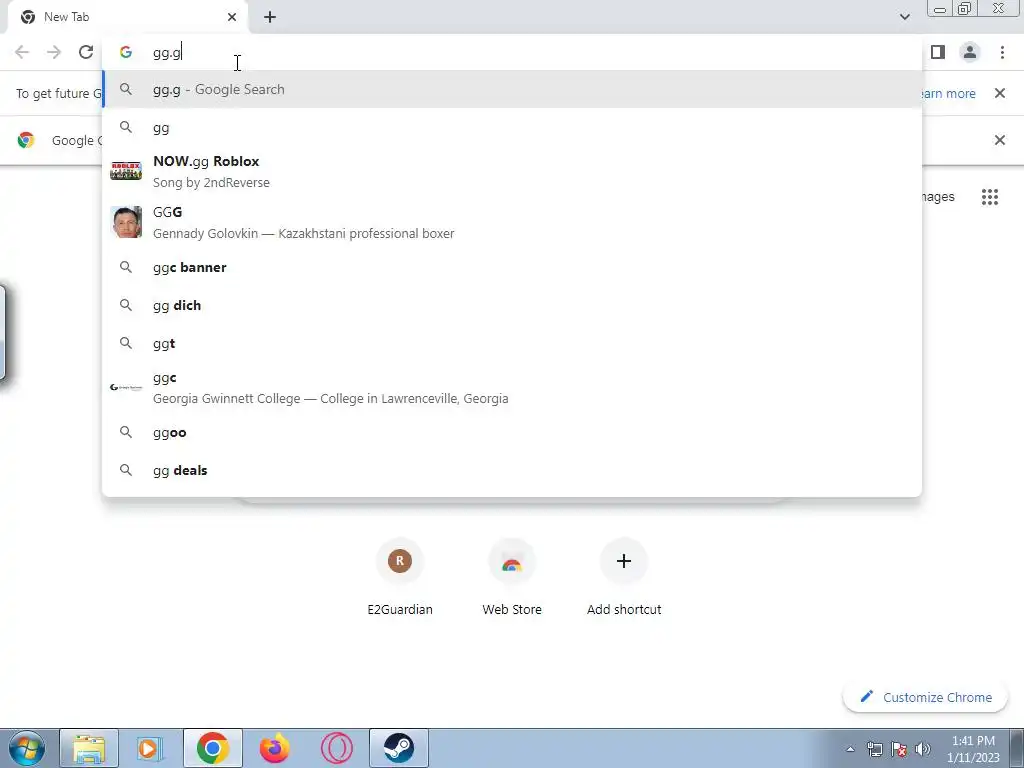Viewport: 1024px width, 768px height.
Task: Close the New Tab tab
Action: [x=232, y=17]
